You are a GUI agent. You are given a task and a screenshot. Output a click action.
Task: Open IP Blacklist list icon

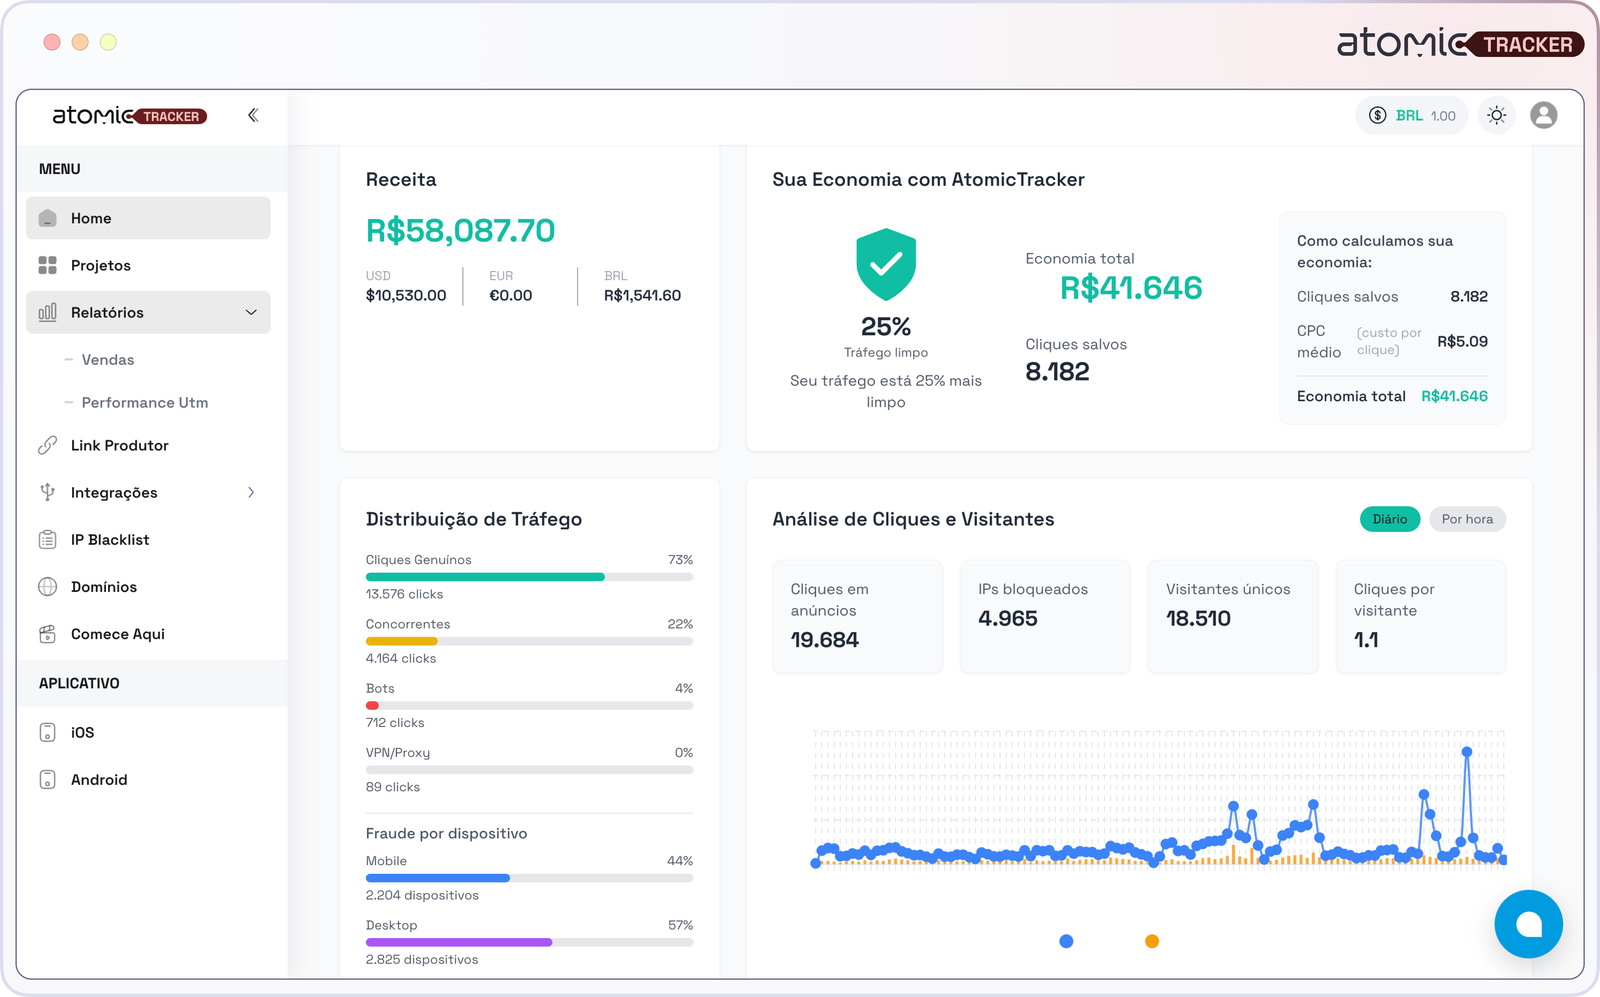47,540
